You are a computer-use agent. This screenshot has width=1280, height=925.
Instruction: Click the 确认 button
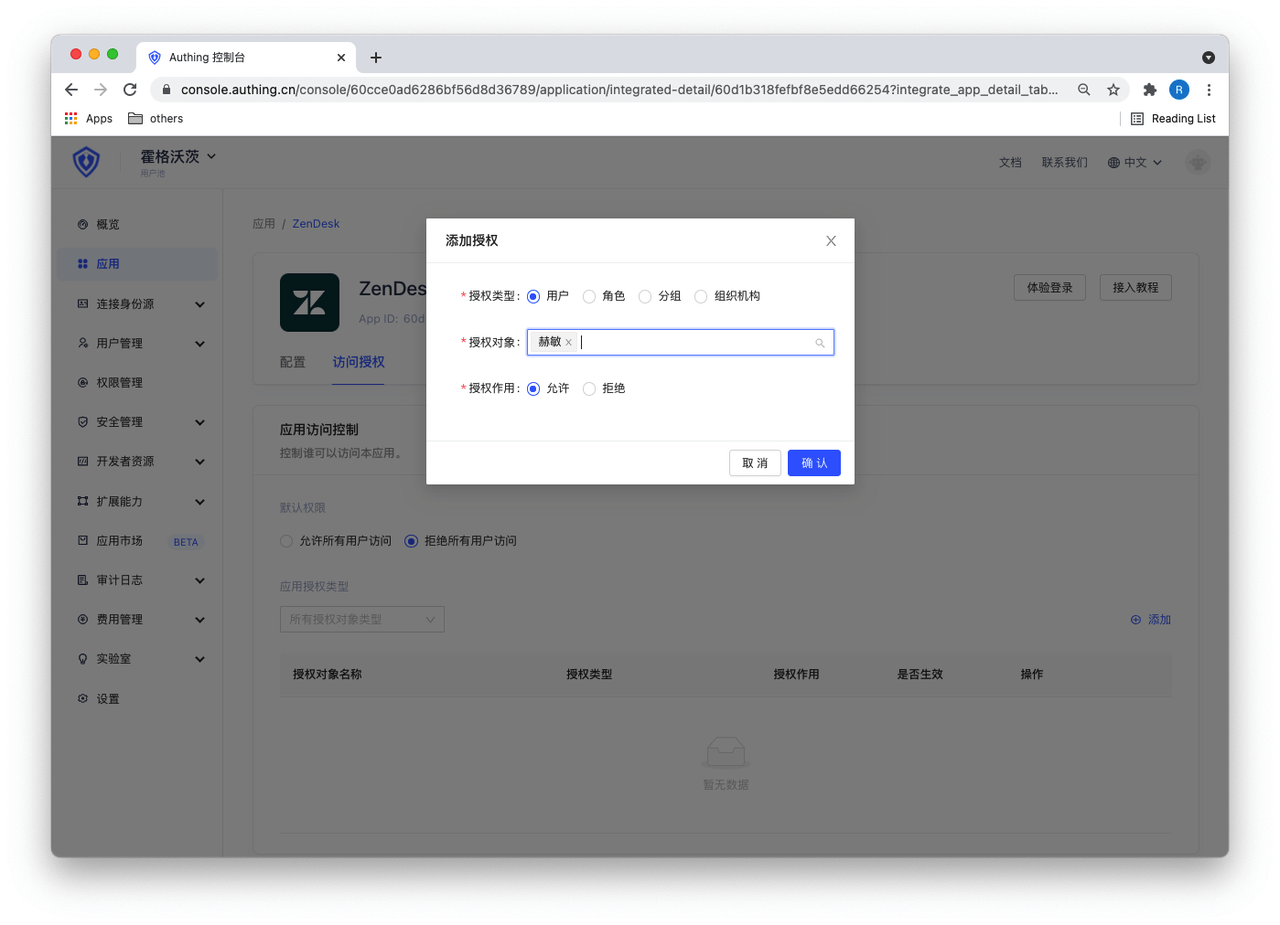pyautogui.click(x=814, y=463)
